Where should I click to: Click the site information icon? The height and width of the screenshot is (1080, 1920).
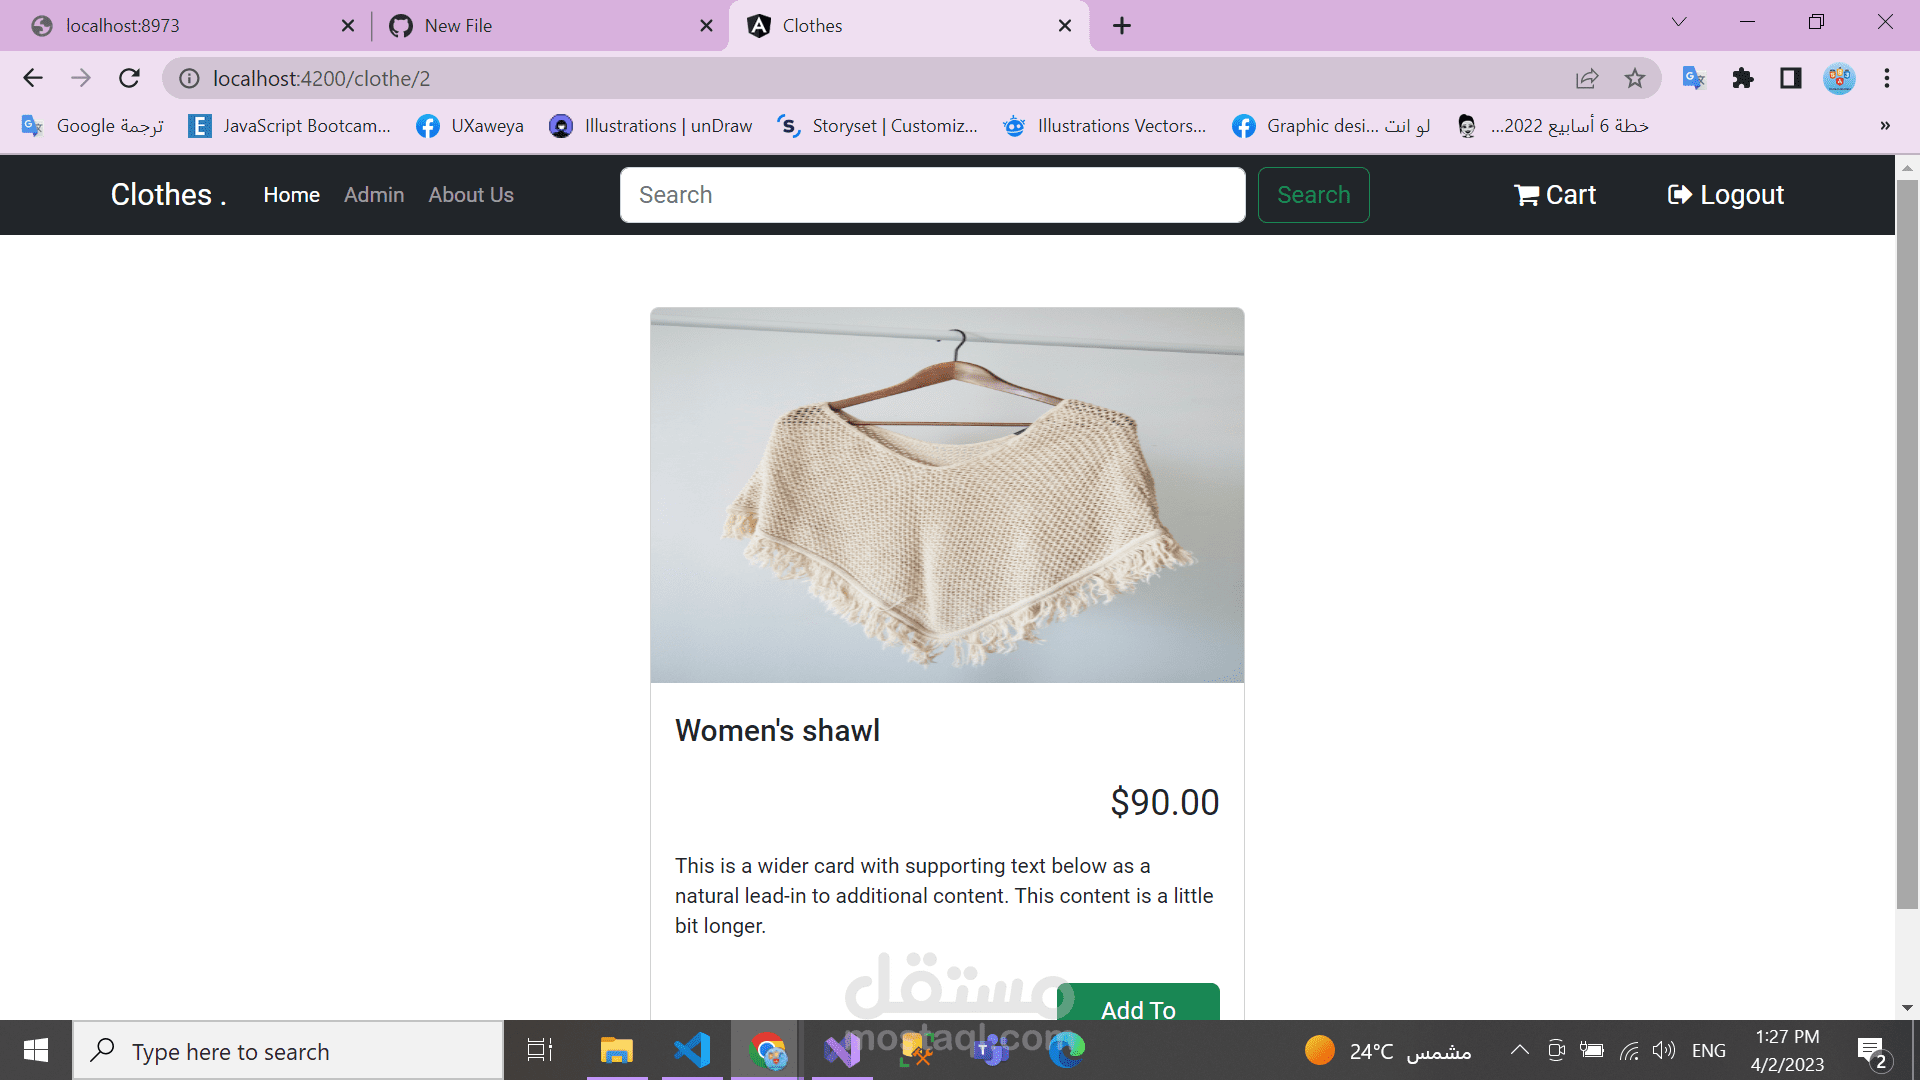click(x=189, y=78)
